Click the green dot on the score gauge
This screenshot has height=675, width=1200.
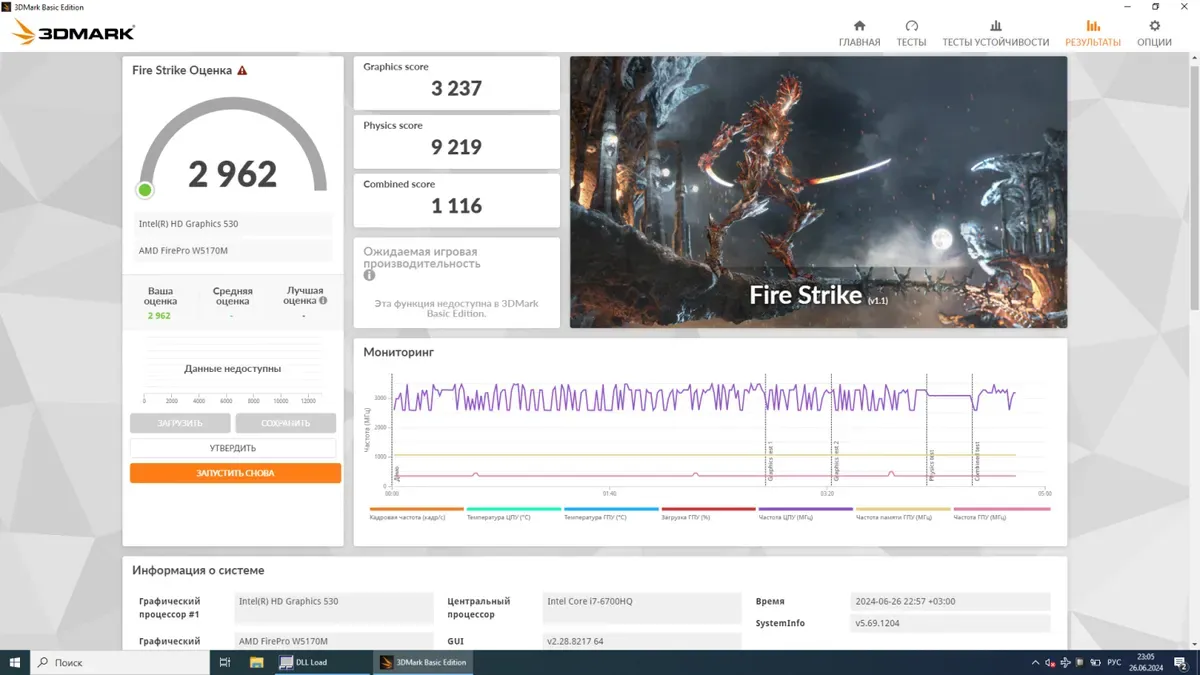pyautogui.click(x=145, y=190)
